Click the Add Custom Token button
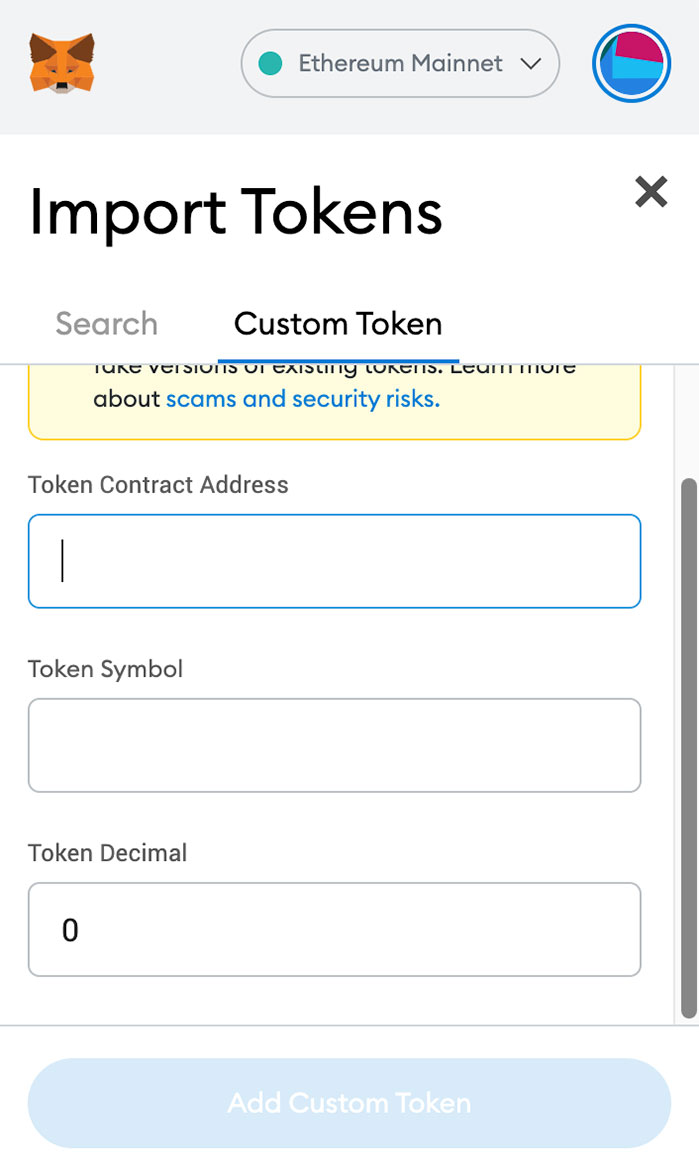The width and height of the screenshot is (699, 1174). (x=350, y=1103)
